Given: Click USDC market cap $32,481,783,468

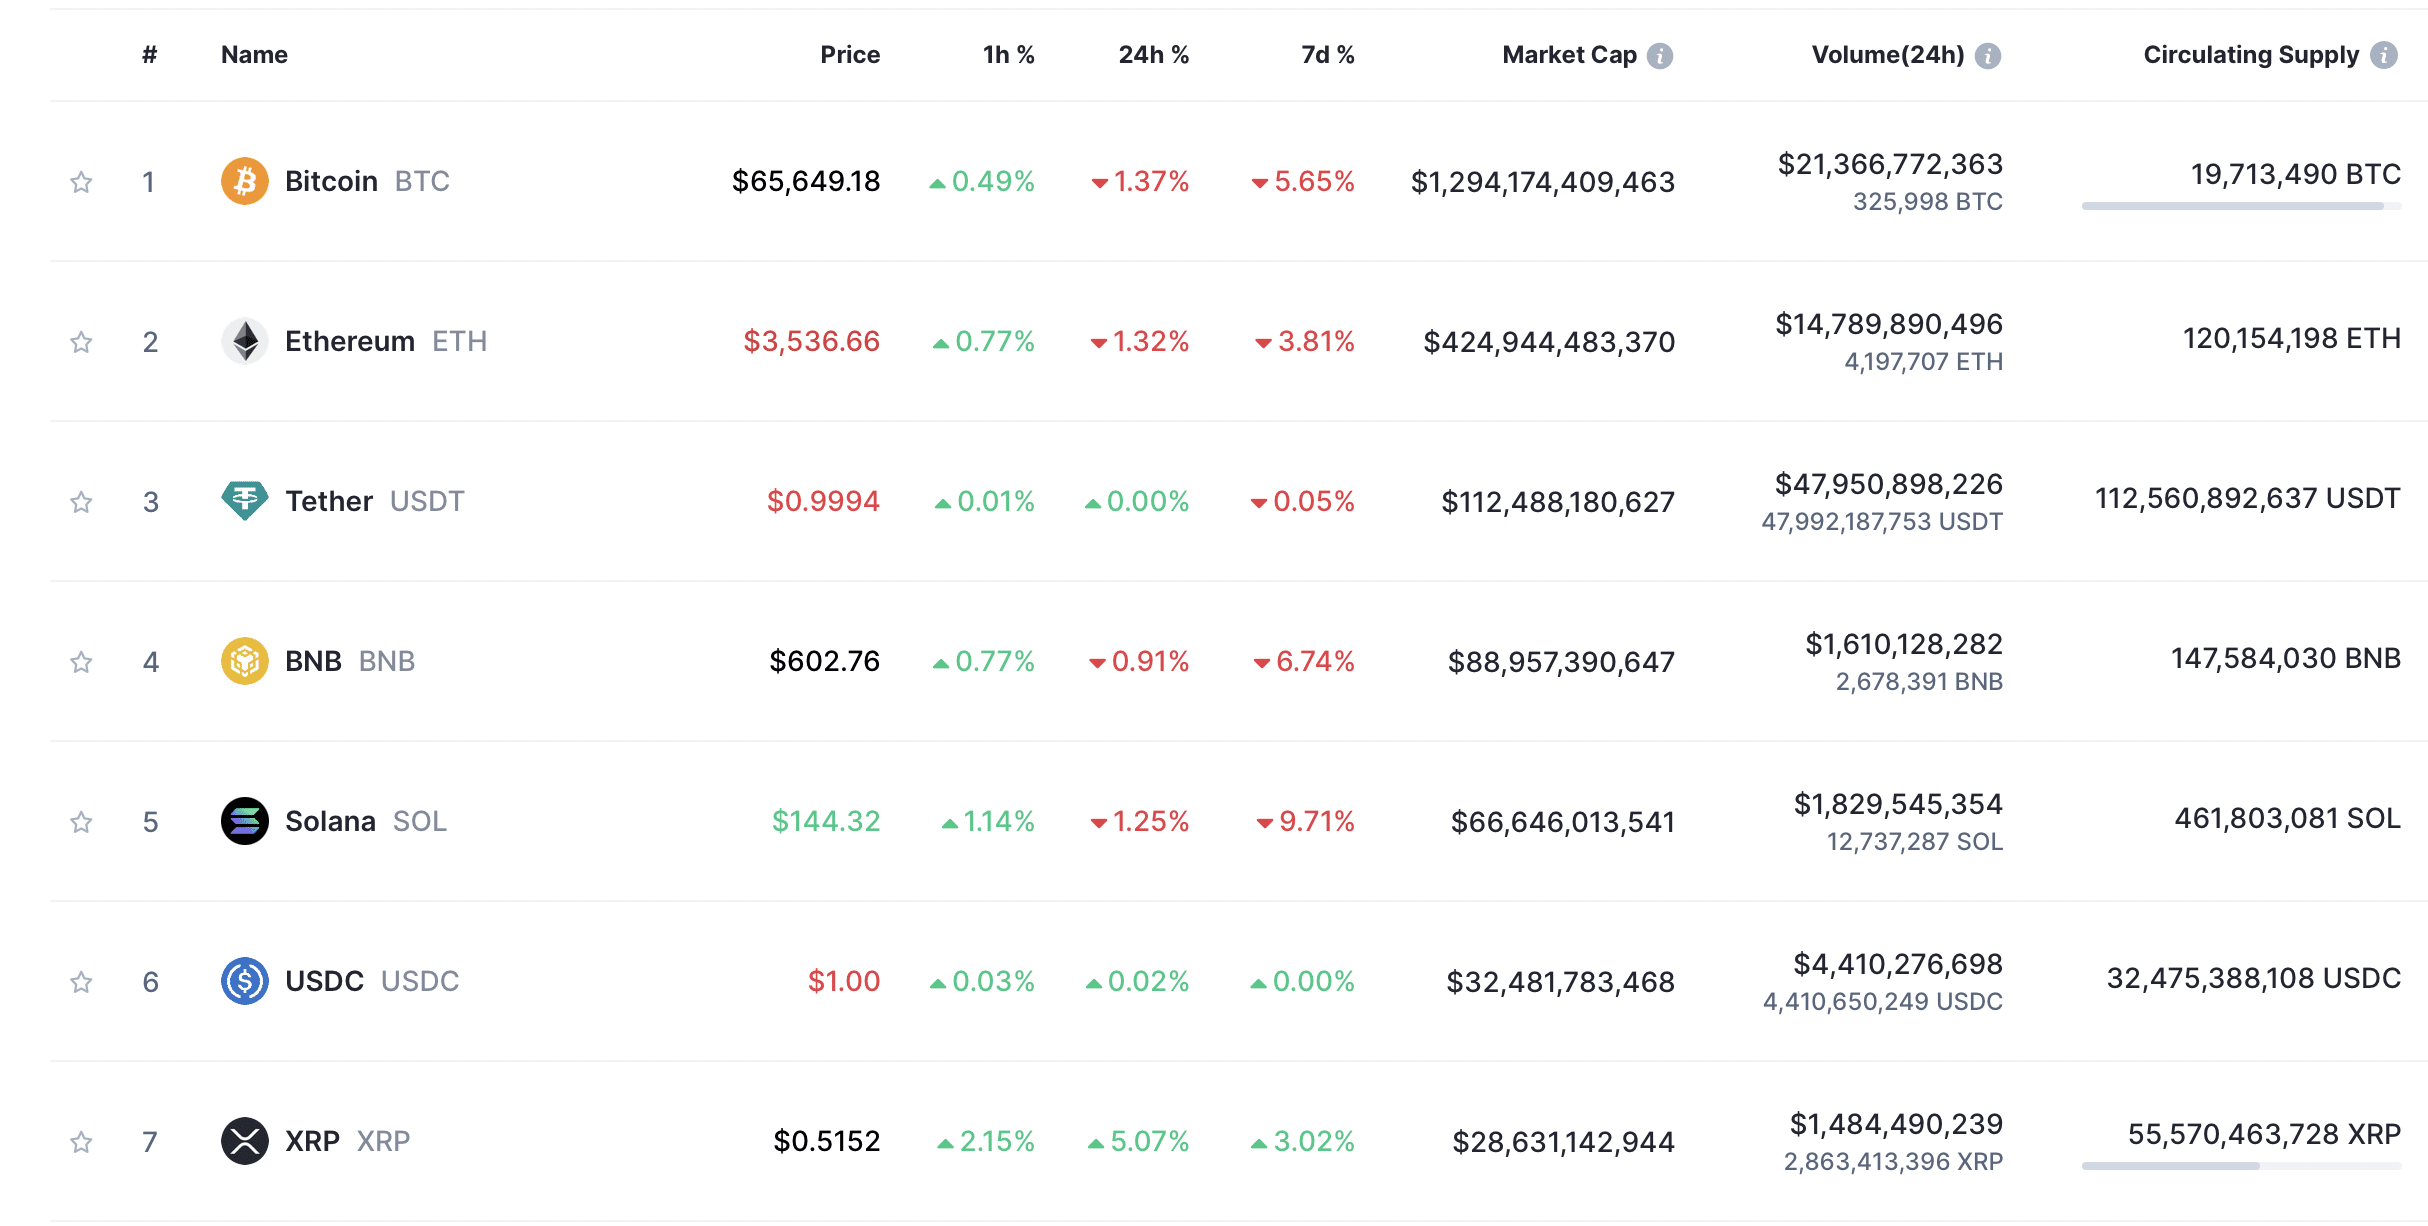Looking at the screenshot, I should [x=1560, y=982].
